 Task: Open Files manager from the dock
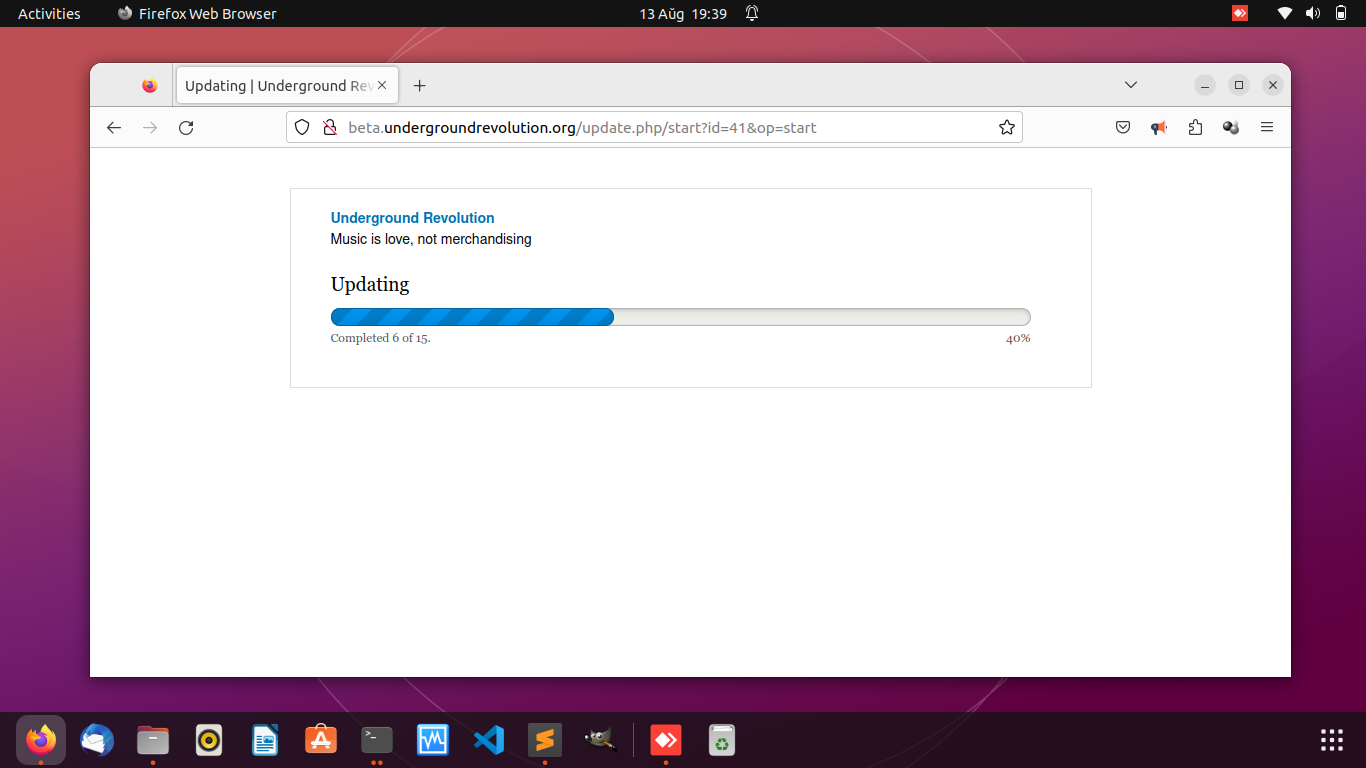pyautogui.click(x=153, y=740)
